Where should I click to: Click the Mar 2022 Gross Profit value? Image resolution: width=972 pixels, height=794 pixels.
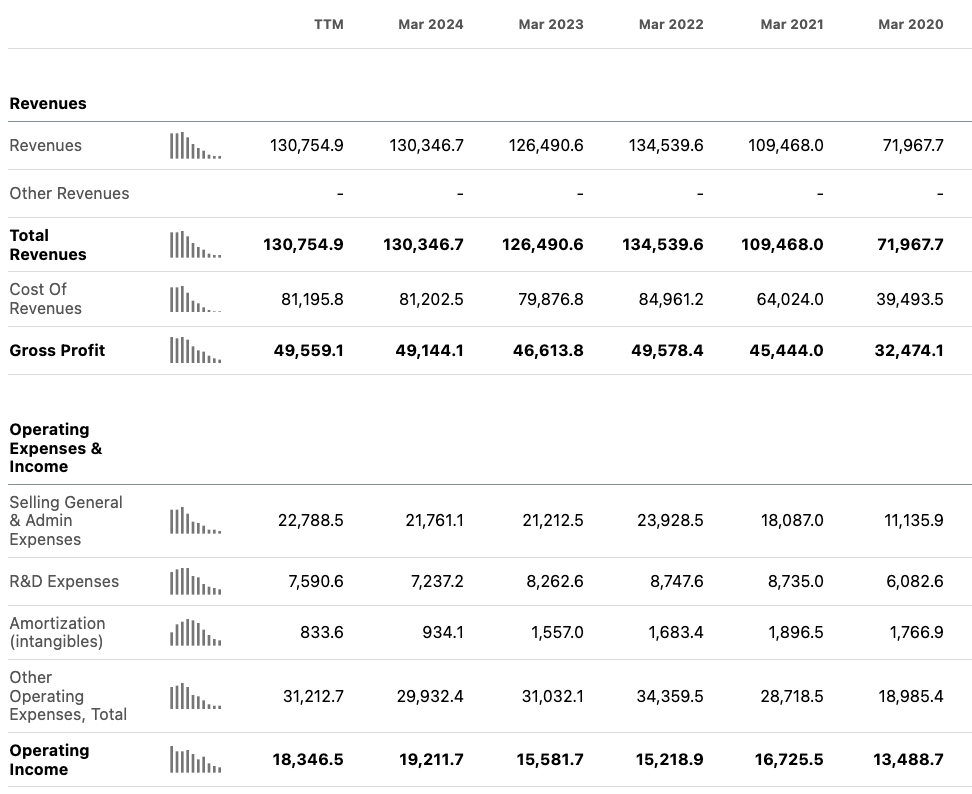click(667, 350)
